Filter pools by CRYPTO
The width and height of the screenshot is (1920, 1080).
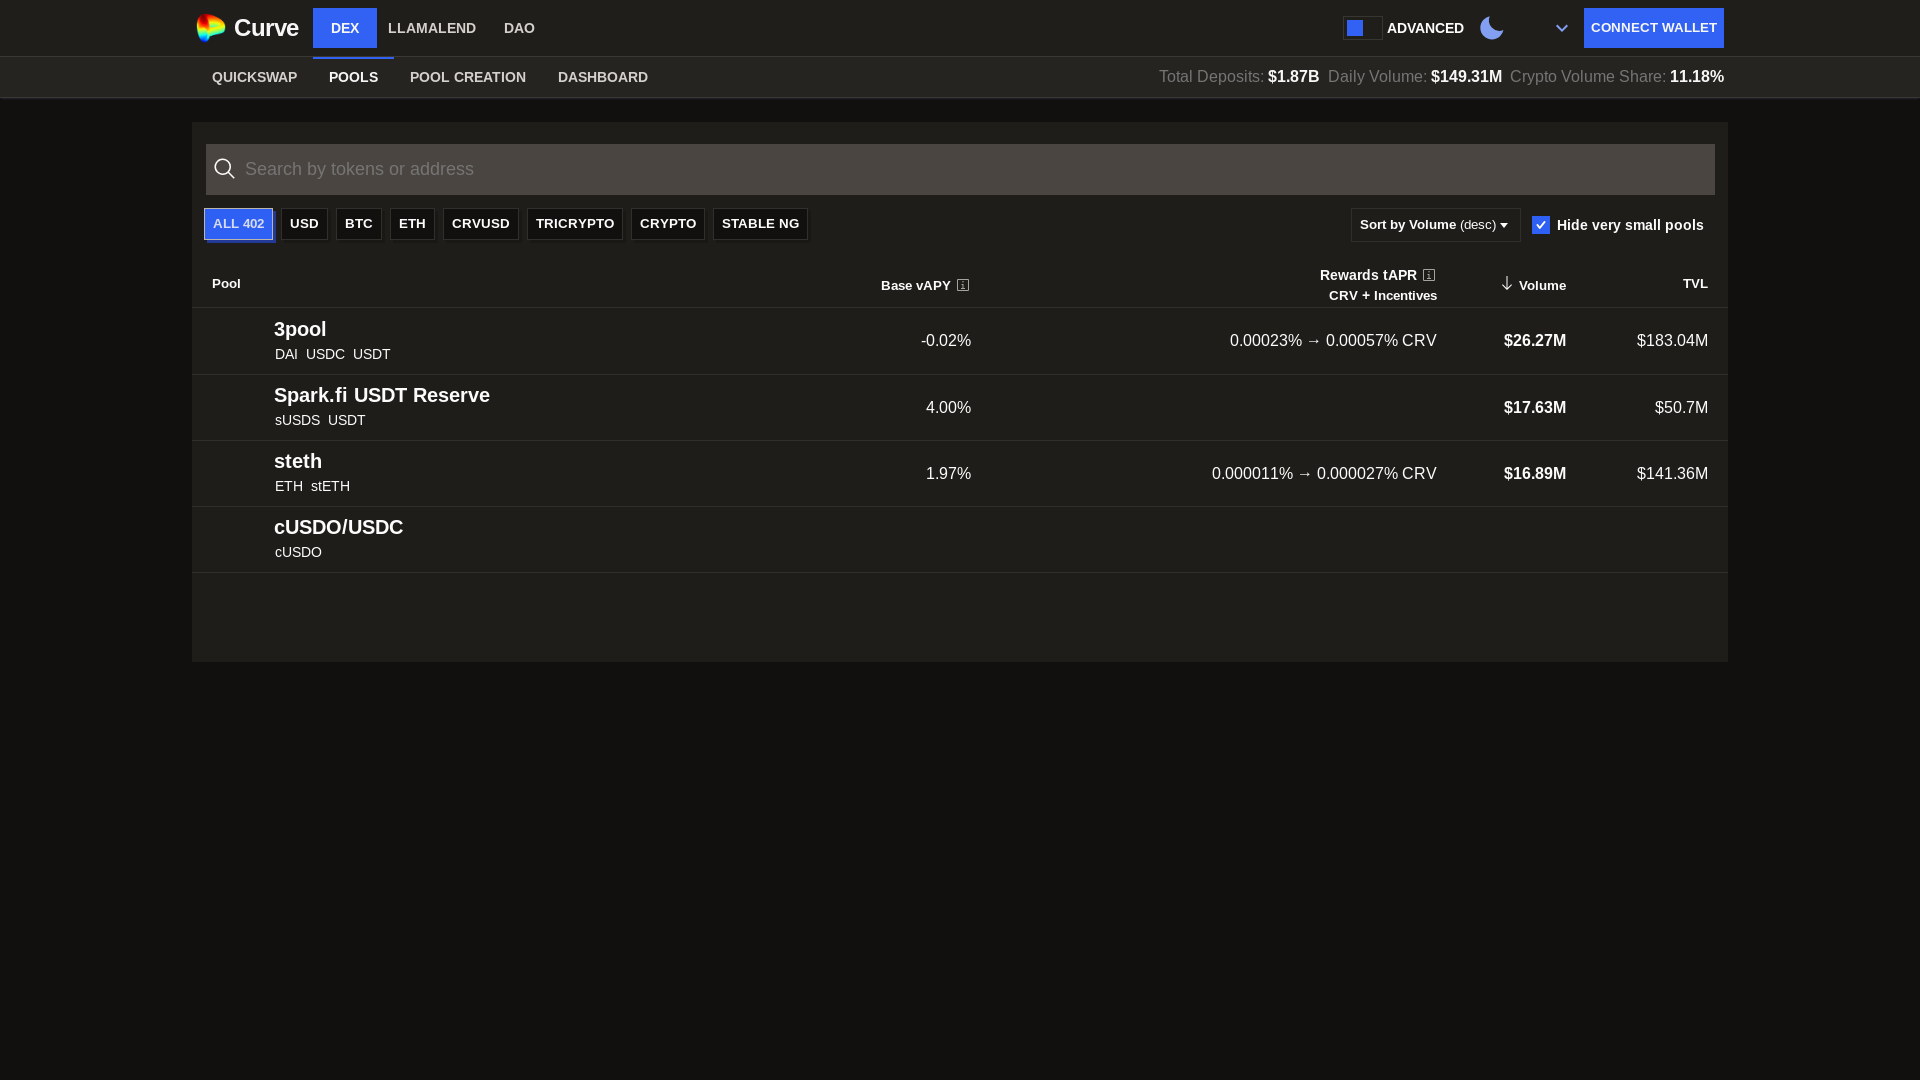point(668,224)
